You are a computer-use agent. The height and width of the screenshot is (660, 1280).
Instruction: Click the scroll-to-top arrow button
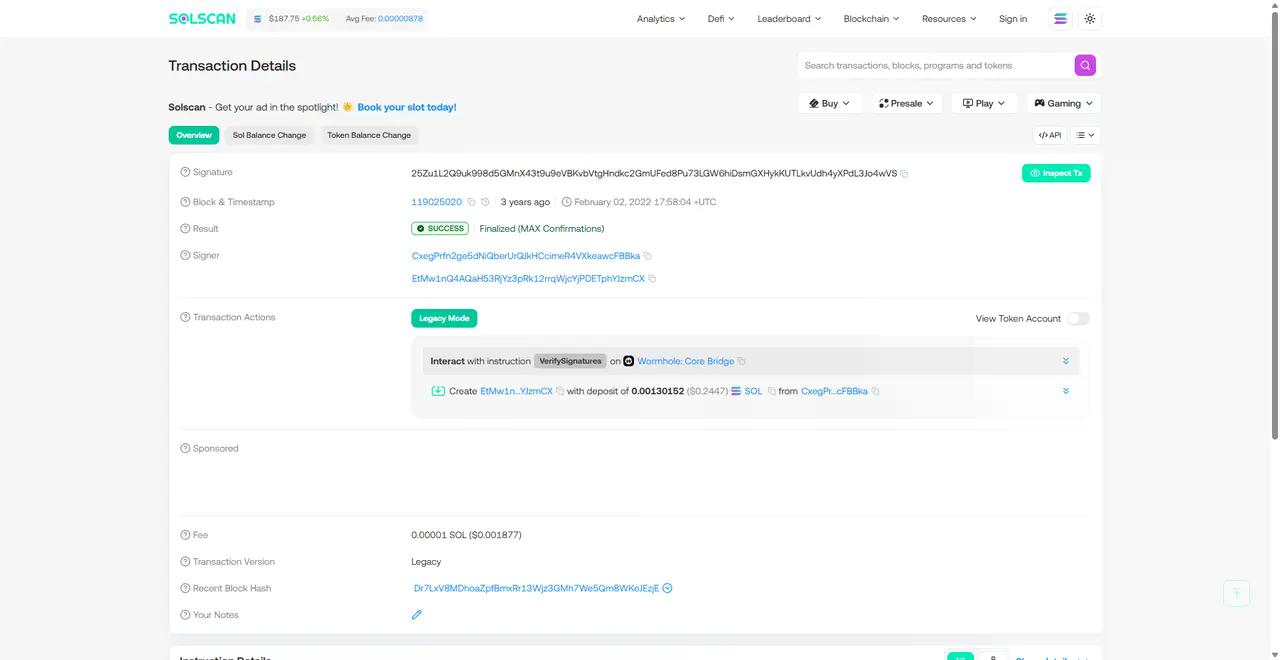(1236, 593)
